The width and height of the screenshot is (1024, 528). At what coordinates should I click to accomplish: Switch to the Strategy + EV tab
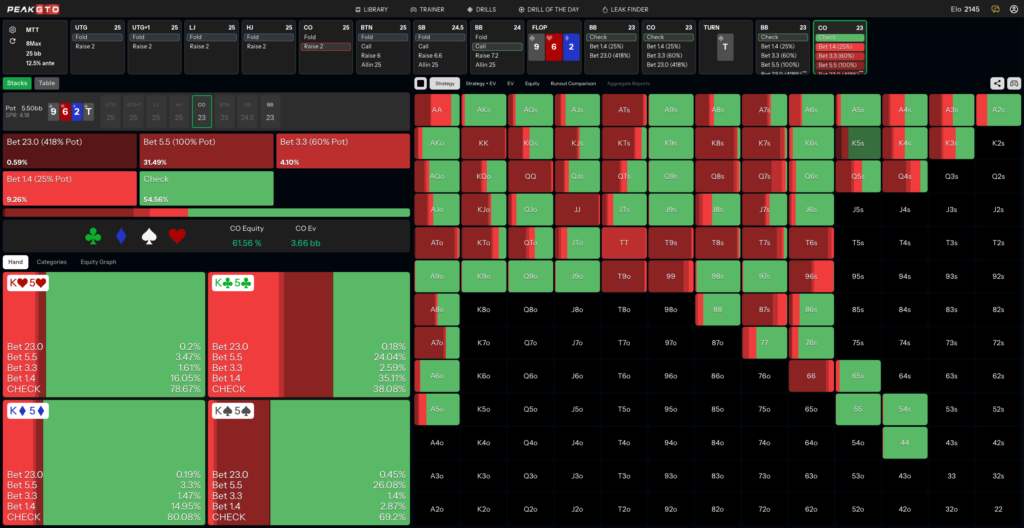(x=481, y=84)
